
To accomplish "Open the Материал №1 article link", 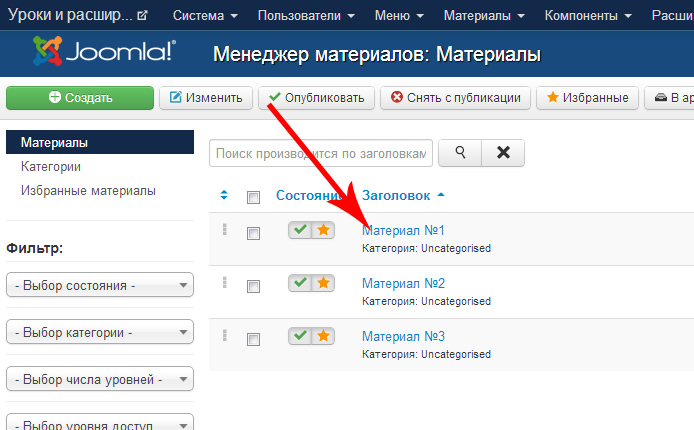I will coord(403,230).
